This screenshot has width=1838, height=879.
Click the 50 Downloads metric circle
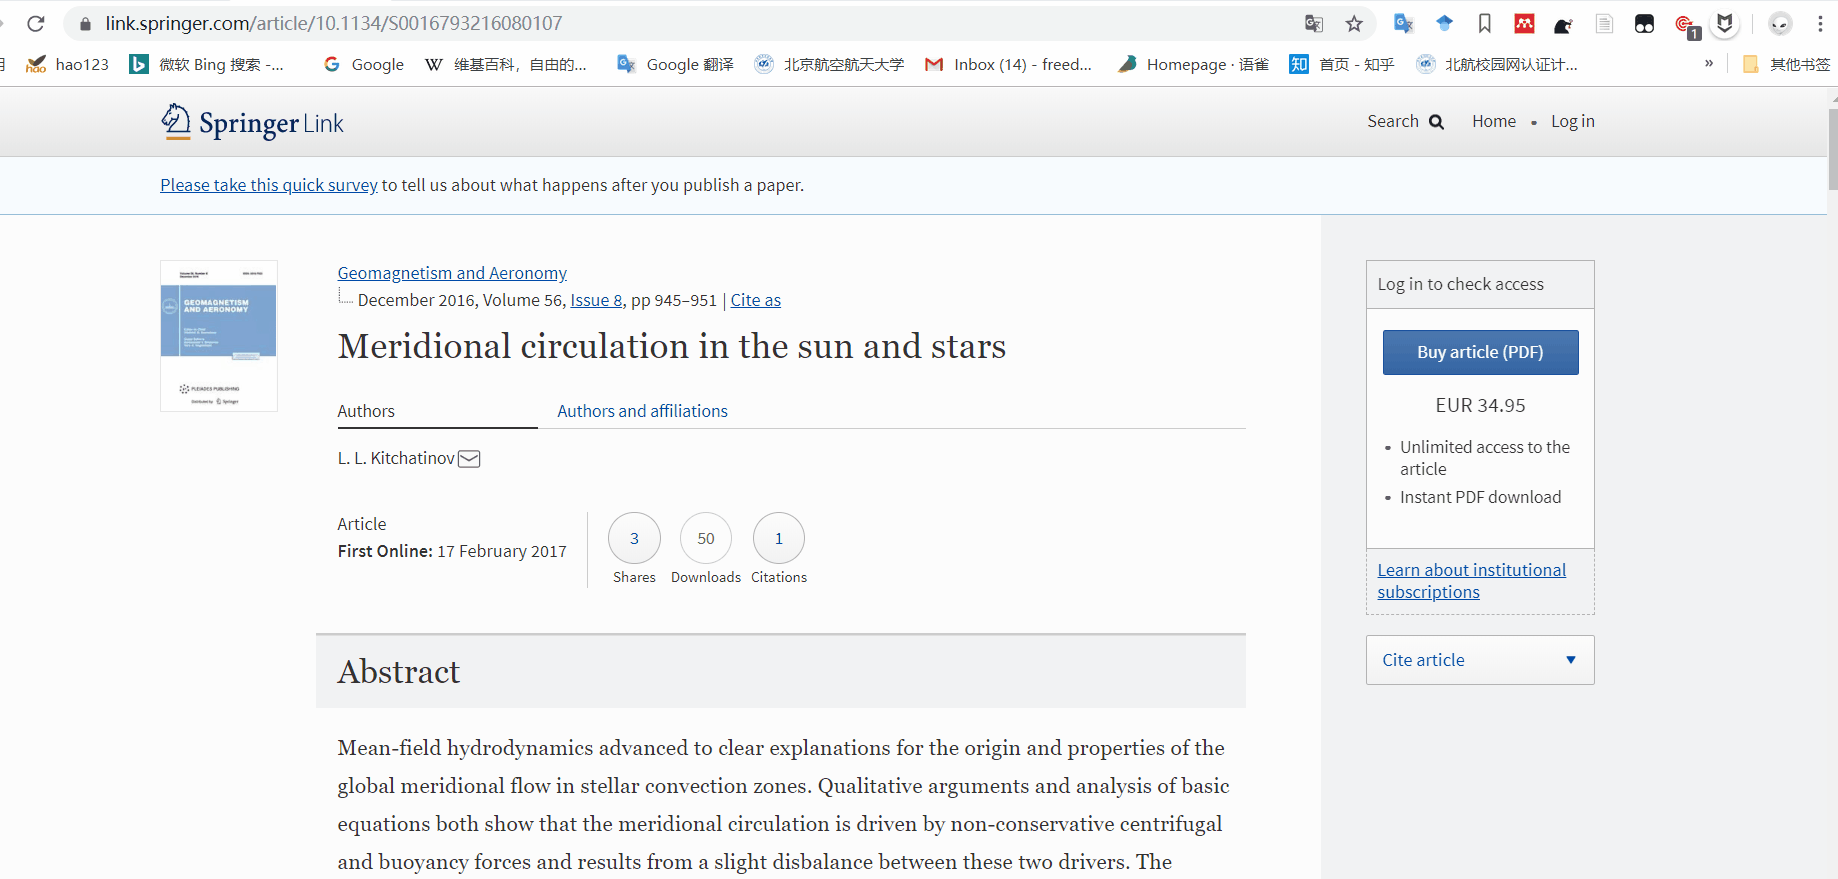click(706, 538)
